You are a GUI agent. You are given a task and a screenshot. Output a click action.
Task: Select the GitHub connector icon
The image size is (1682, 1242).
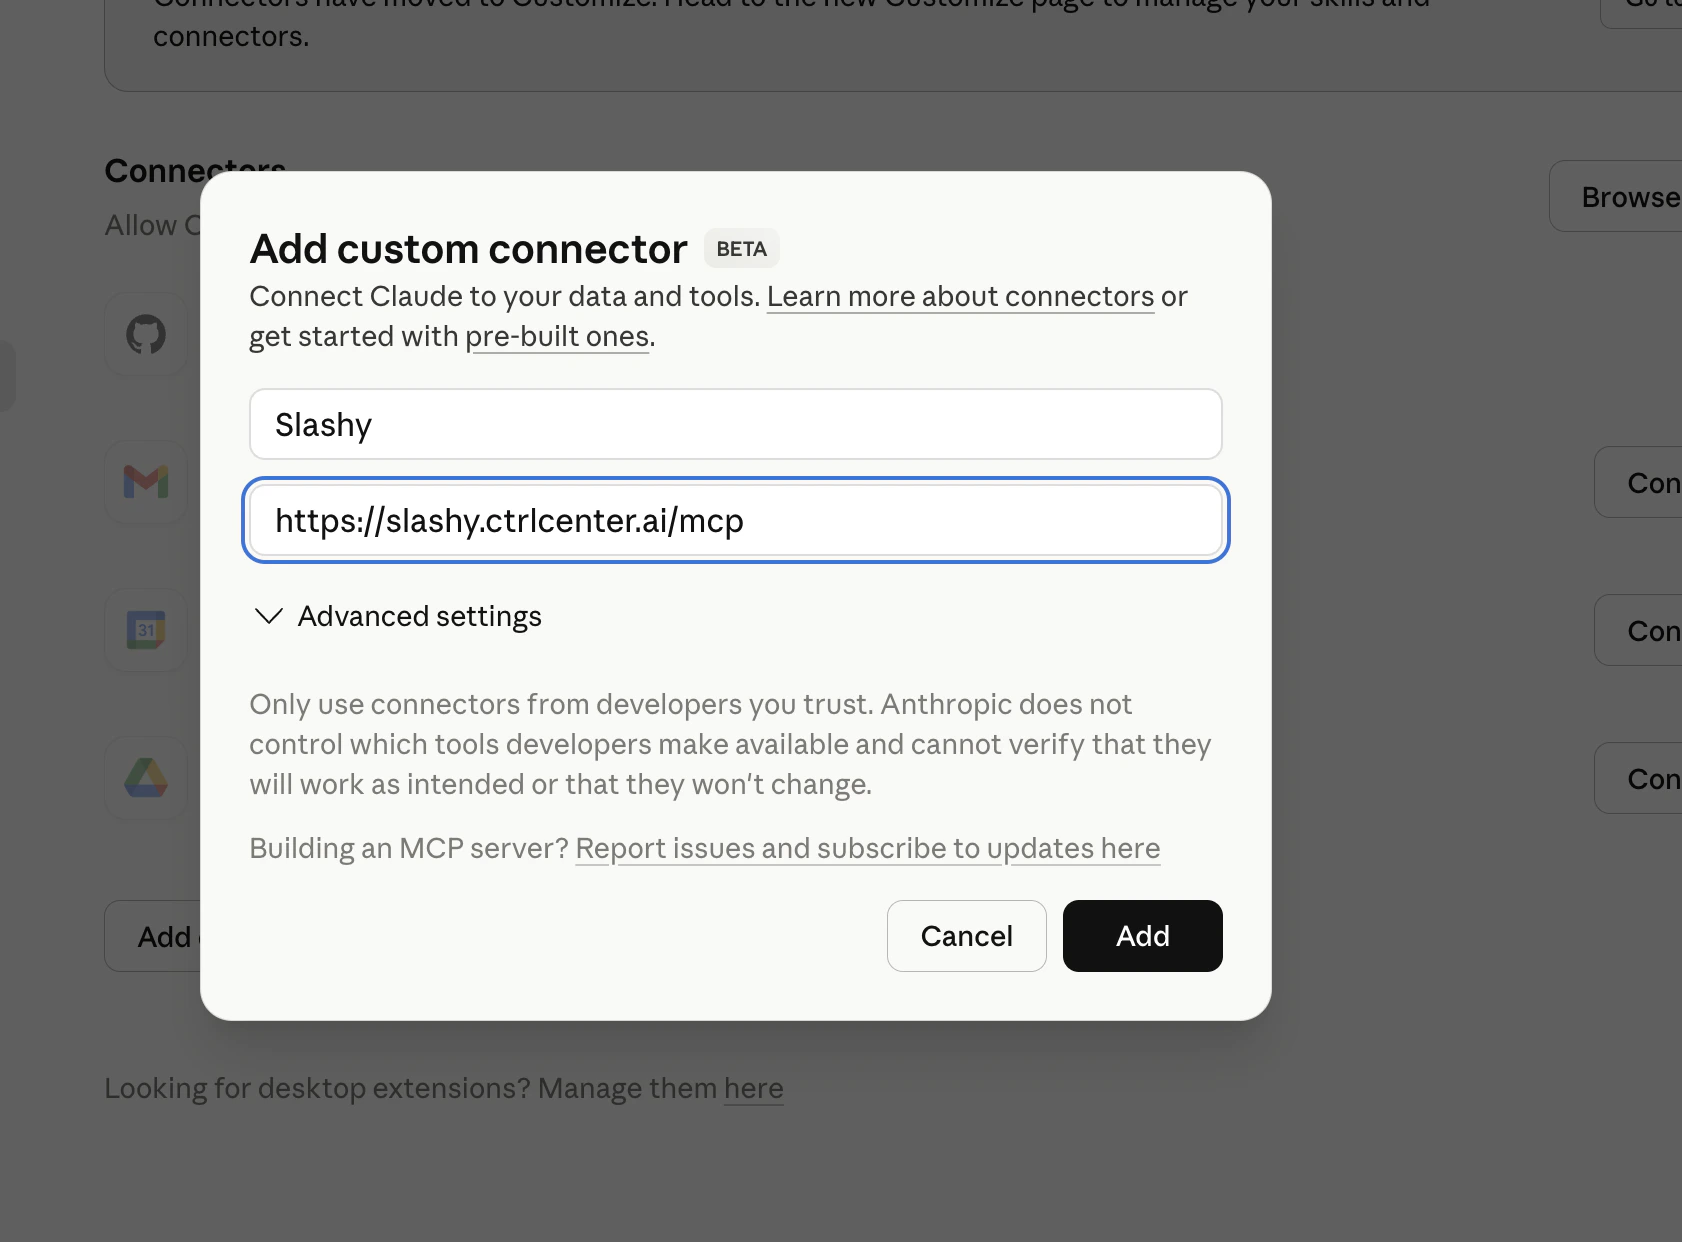(x=146, y=333)
